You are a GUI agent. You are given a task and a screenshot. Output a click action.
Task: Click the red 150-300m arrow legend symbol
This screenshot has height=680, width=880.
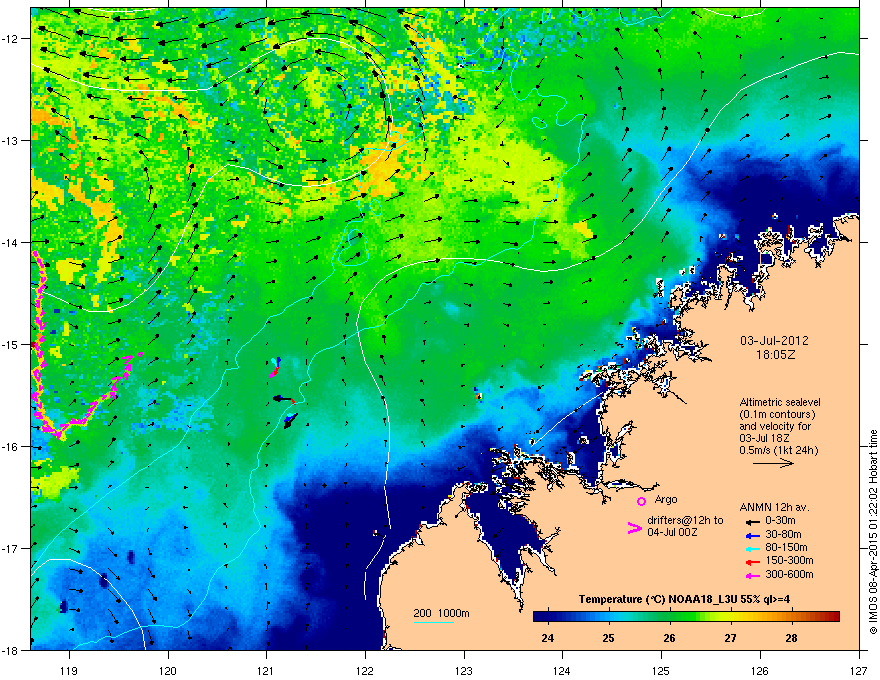tap(752, 561)
